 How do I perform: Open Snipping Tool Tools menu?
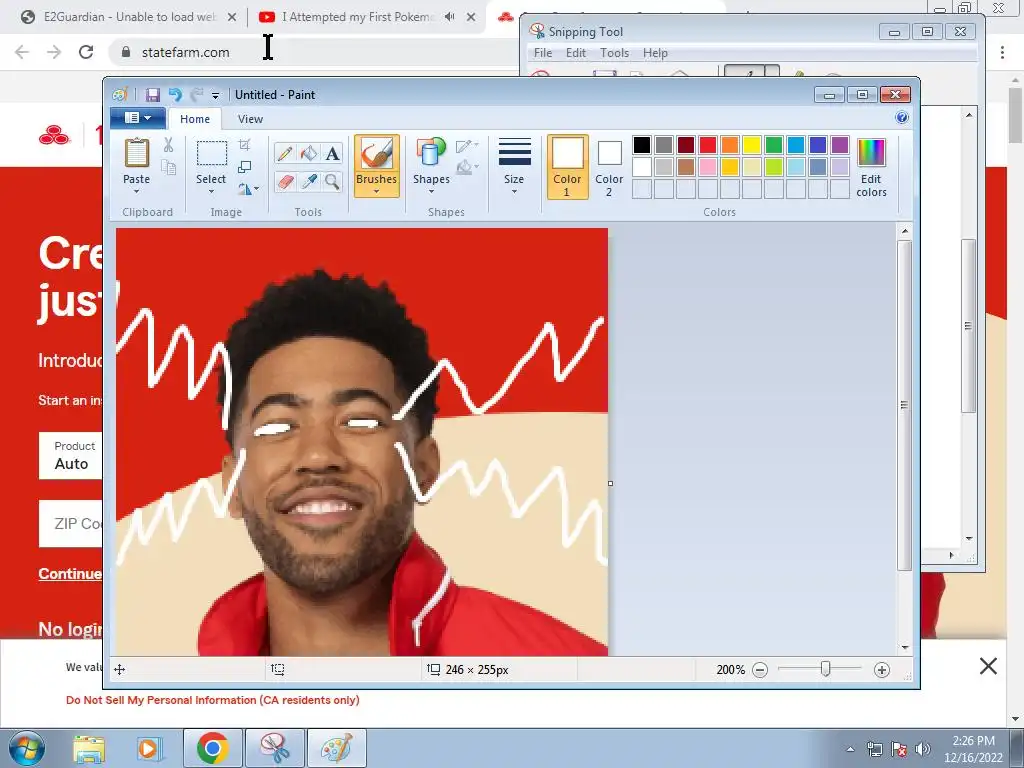pos(615,53)
